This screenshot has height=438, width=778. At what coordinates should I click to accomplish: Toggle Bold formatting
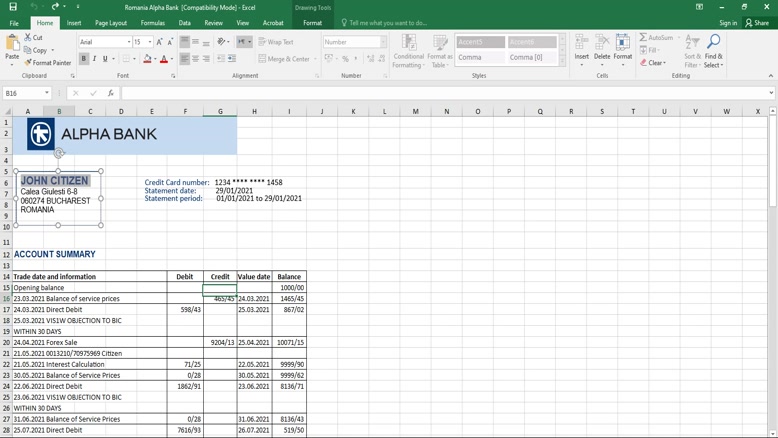click(x=84, y=59)
